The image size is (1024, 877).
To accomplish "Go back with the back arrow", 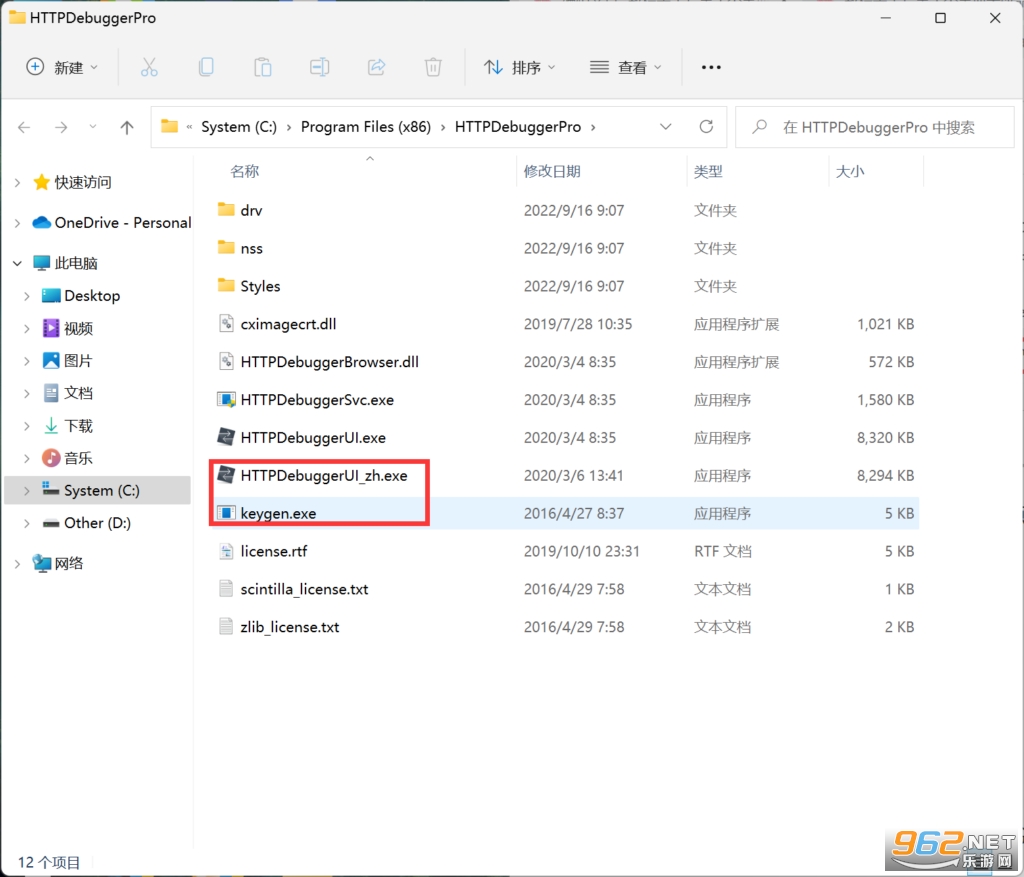I will (24, 127).
